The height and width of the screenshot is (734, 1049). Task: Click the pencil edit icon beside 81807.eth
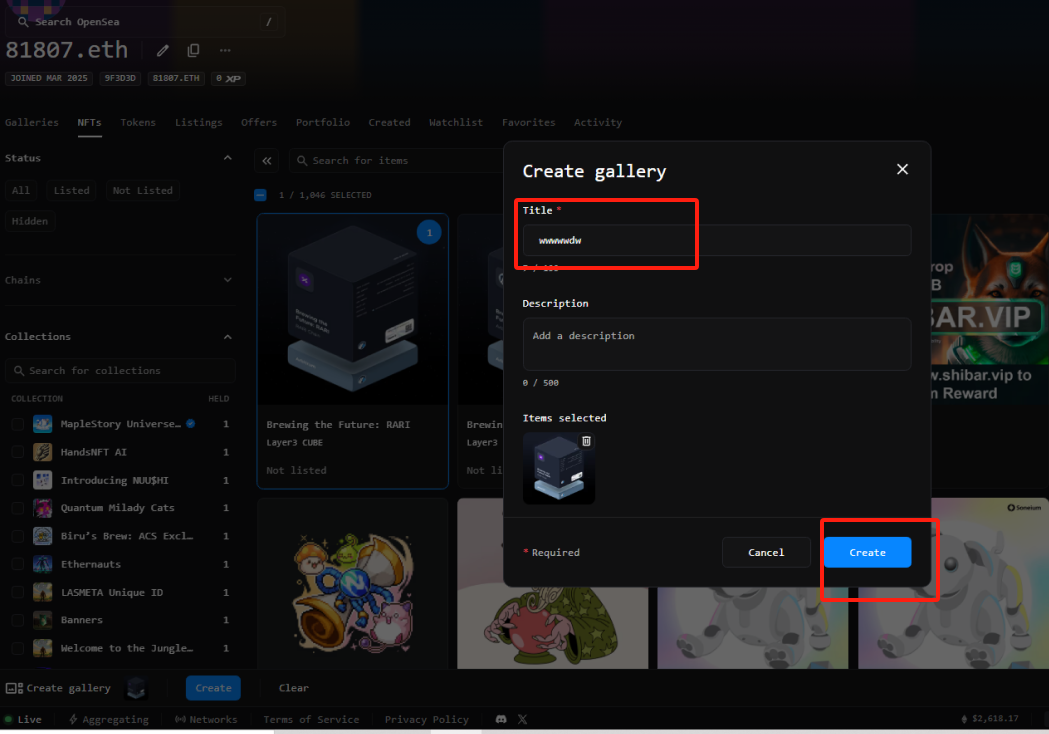(163, 50)
